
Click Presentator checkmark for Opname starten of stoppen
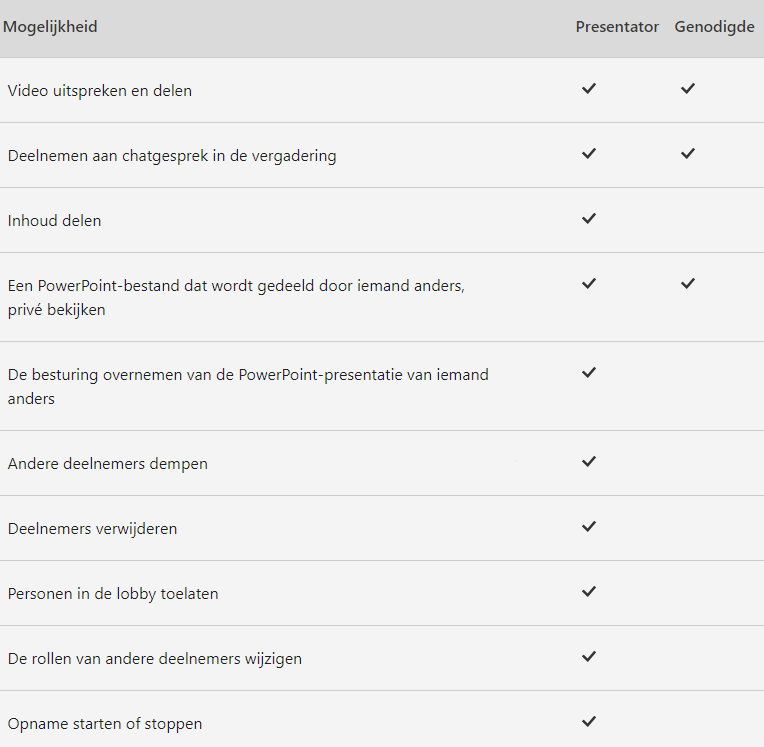[x=589, y=722]
